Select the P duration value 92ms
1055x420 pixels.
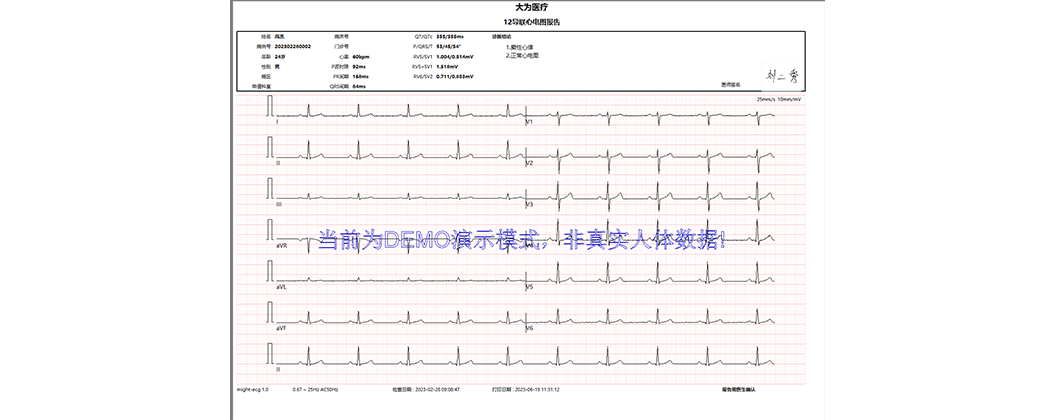pos(359,67)
